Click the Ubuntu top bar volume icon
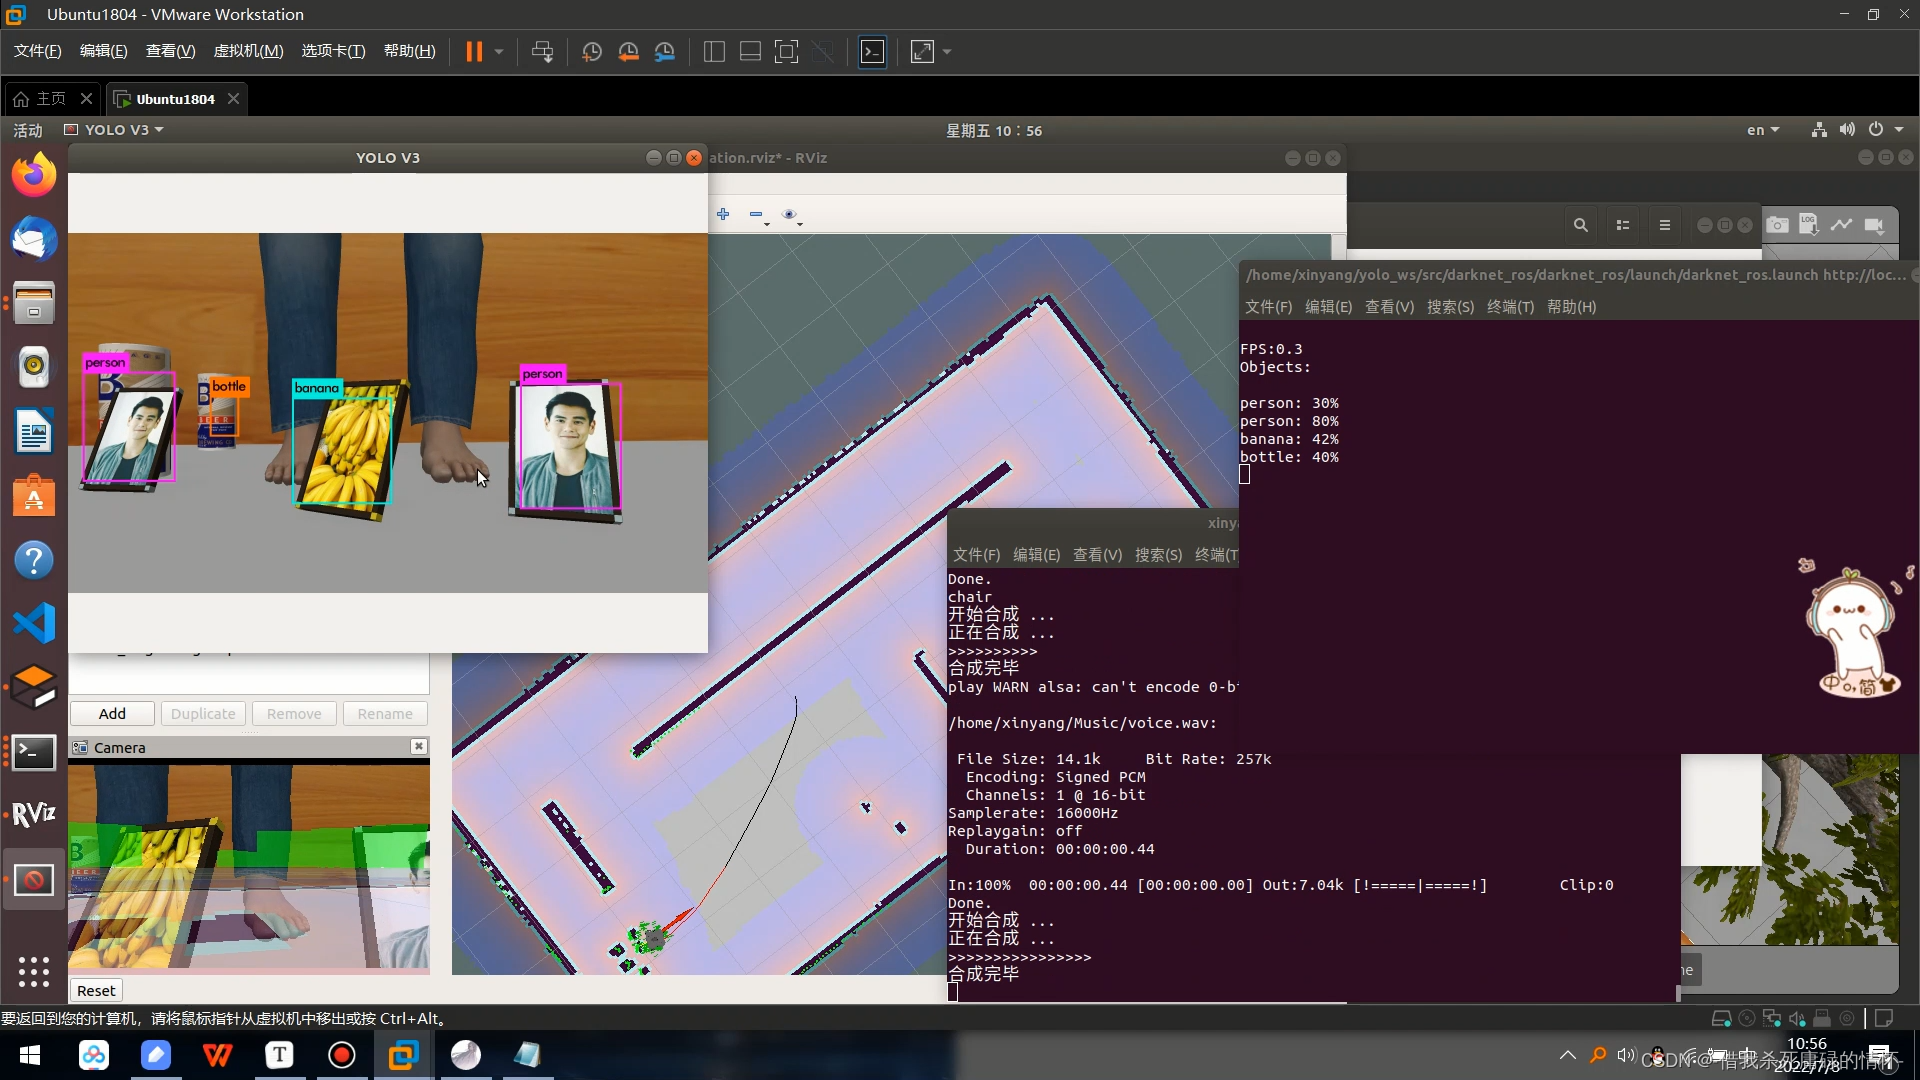 (1847, 130)
